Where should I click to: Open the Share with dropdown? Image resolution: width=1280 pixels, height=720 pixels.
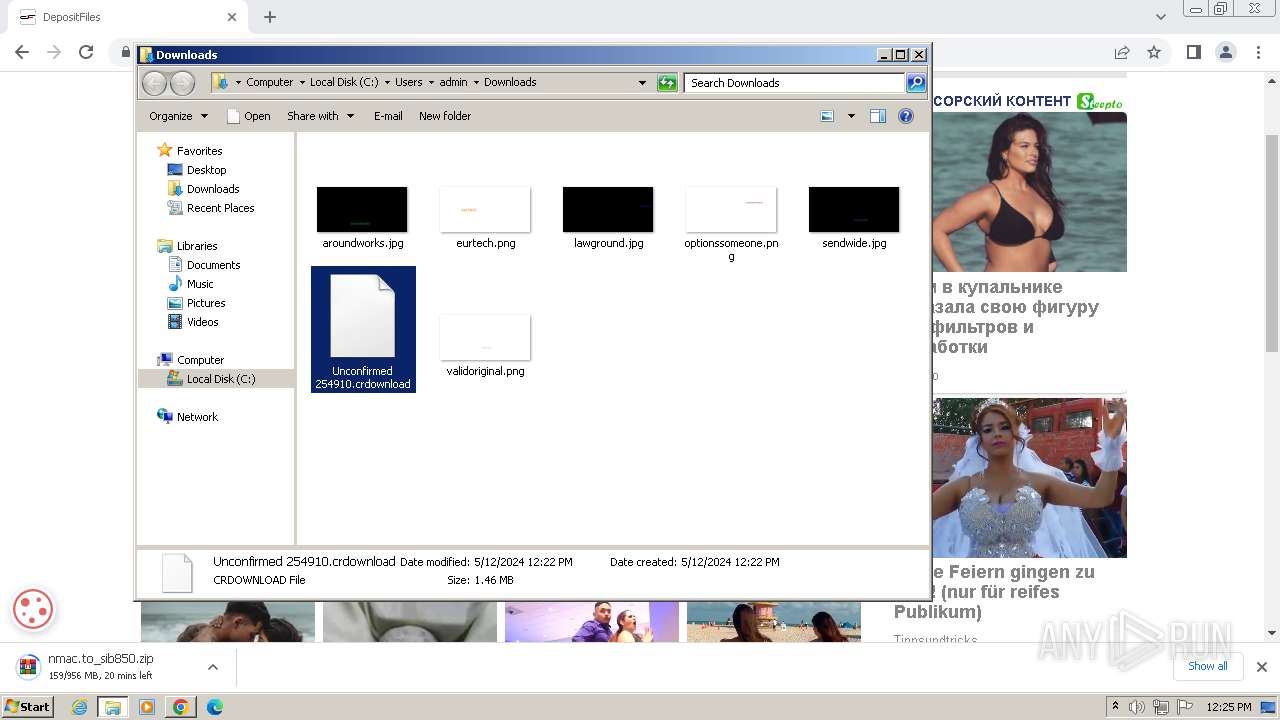tap(320, 116)
